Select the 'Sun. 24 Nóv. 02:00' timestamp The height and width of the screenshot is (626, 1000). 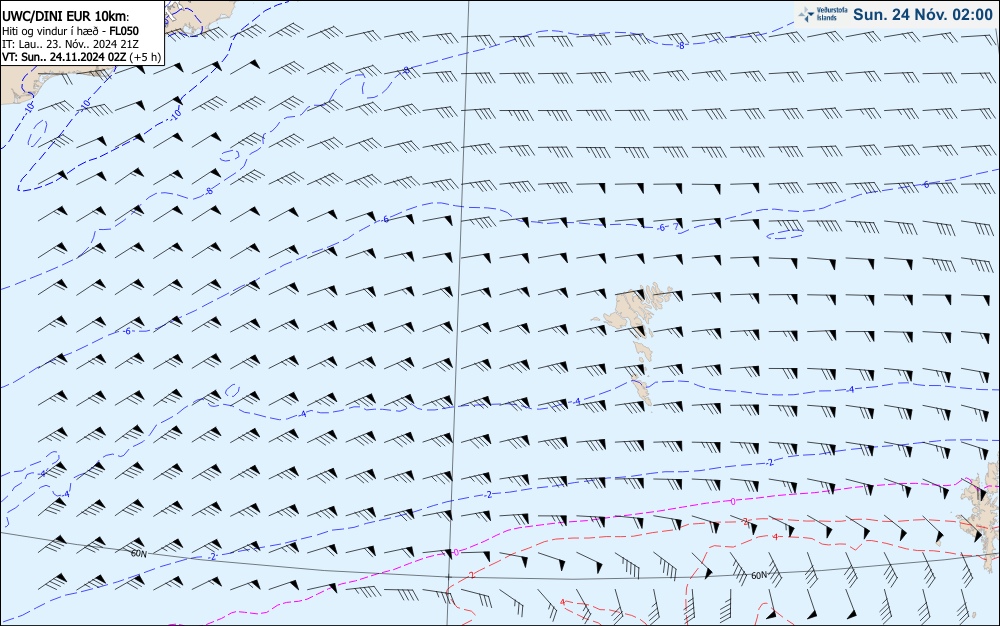[923, 15]
